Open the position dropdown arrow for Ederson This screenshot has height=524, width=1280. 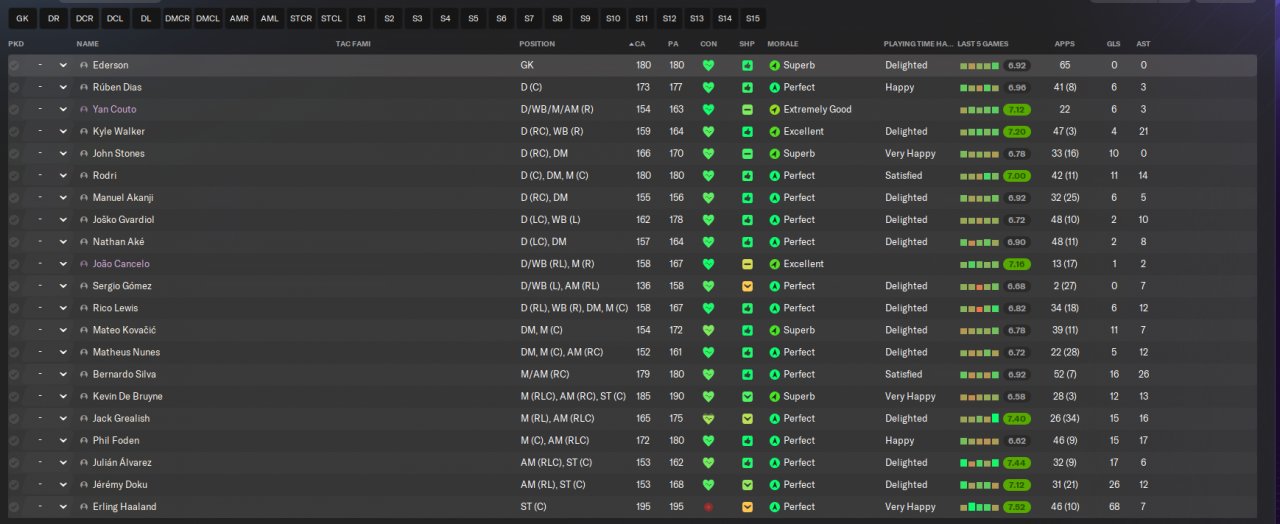click(x=63, y=65)
